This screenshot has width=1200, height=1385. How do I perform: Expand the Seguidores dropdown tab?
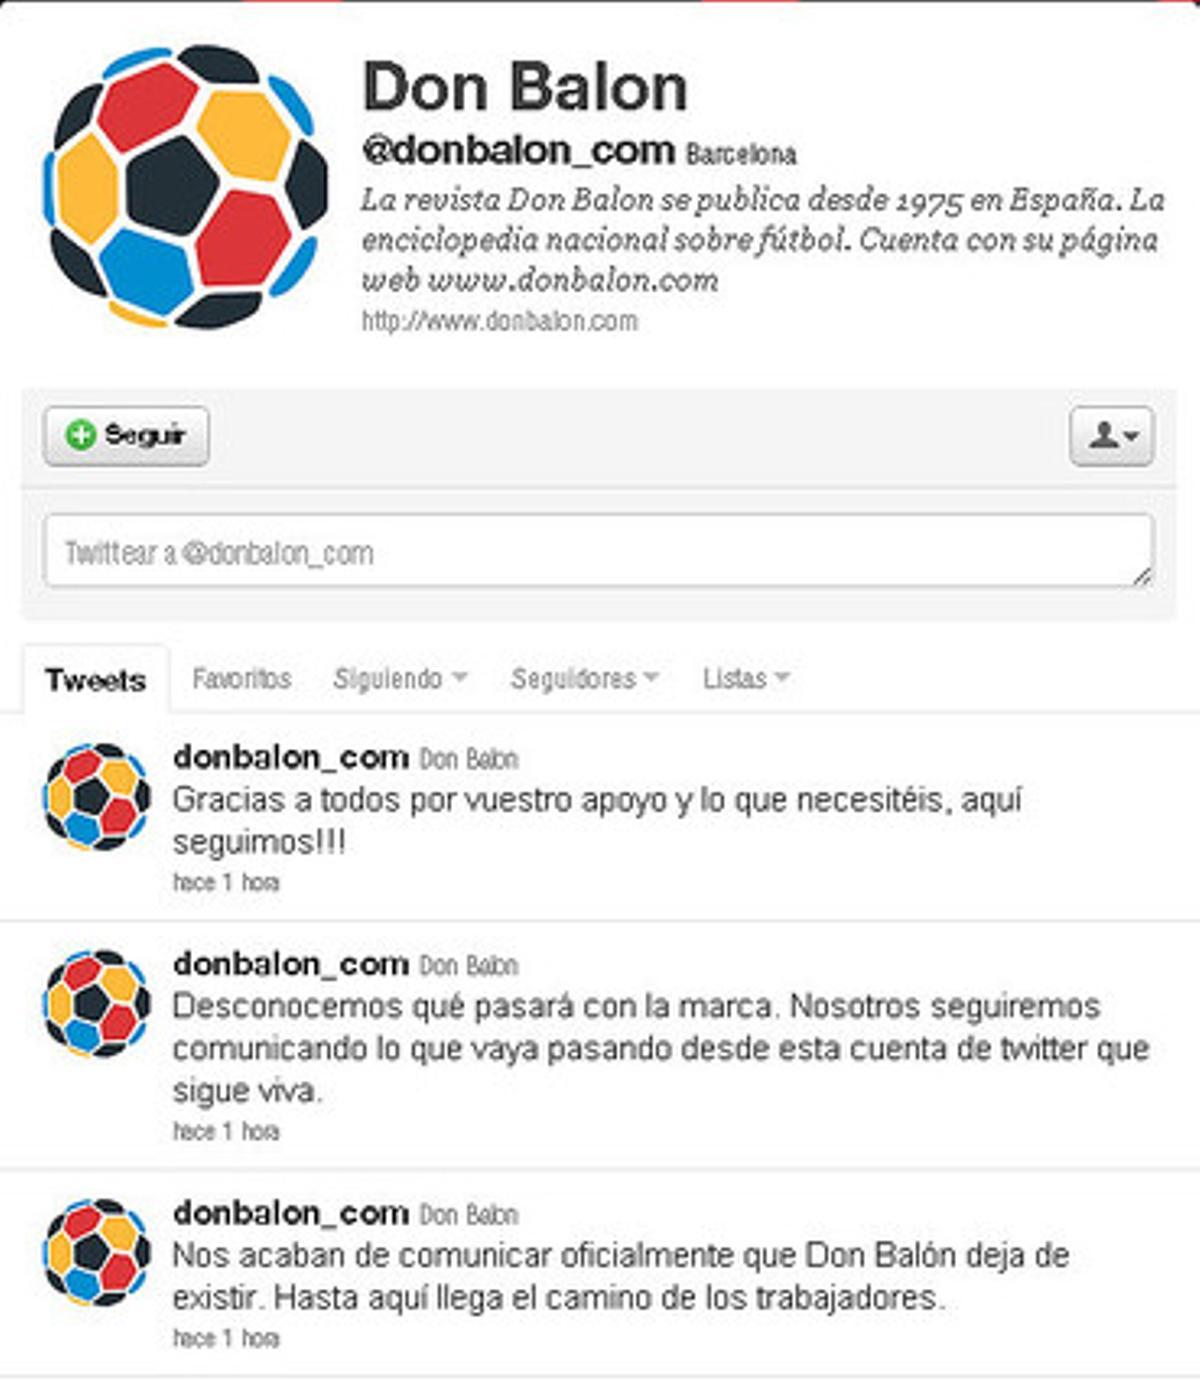tap(585, 679)
